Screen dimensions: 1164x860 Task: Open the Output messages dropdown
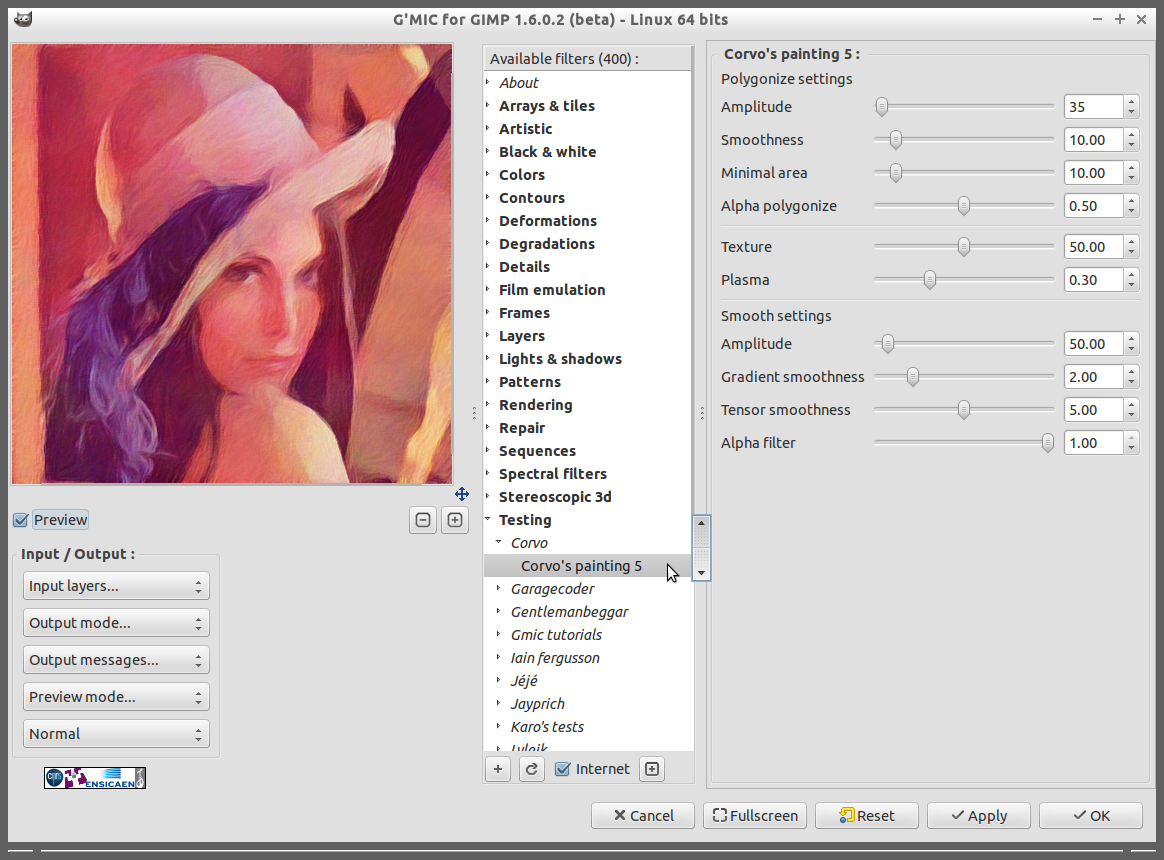click(x=116, y=659)
